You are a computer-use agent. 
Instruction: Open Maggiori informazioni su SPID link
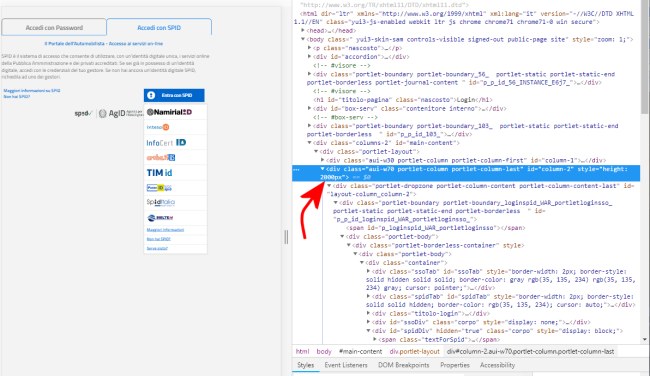tap(32, 90)
